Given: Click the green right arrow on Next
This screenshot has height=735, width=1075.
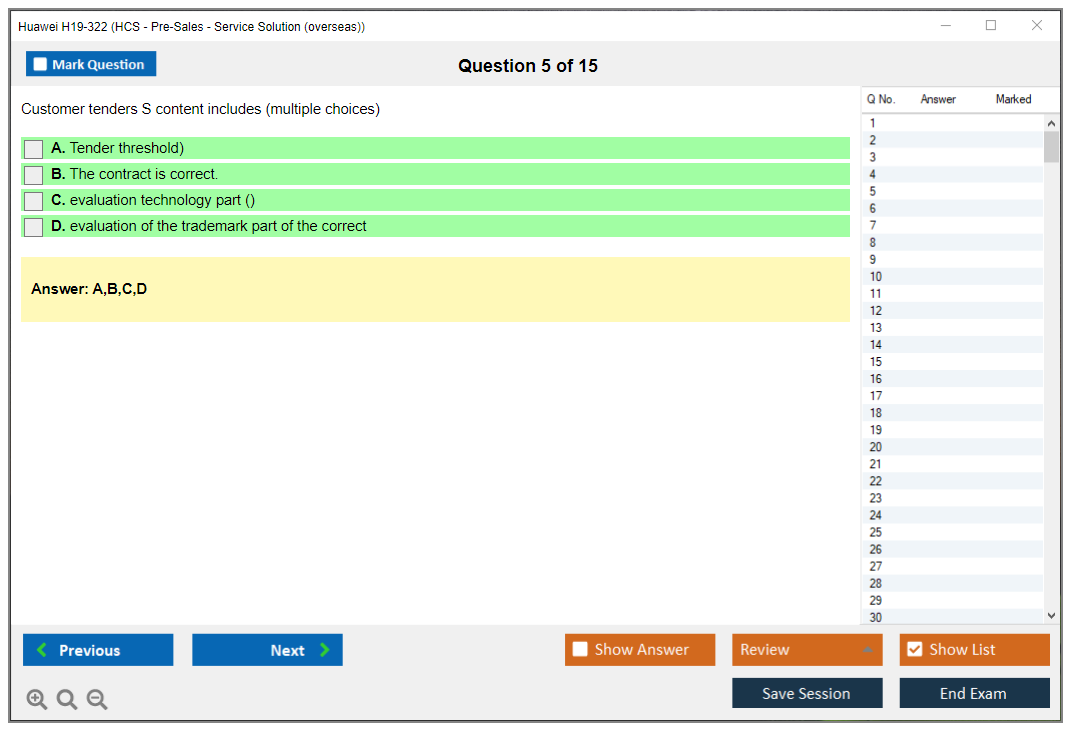Looking at the screenshot, I should click(324, 650).
